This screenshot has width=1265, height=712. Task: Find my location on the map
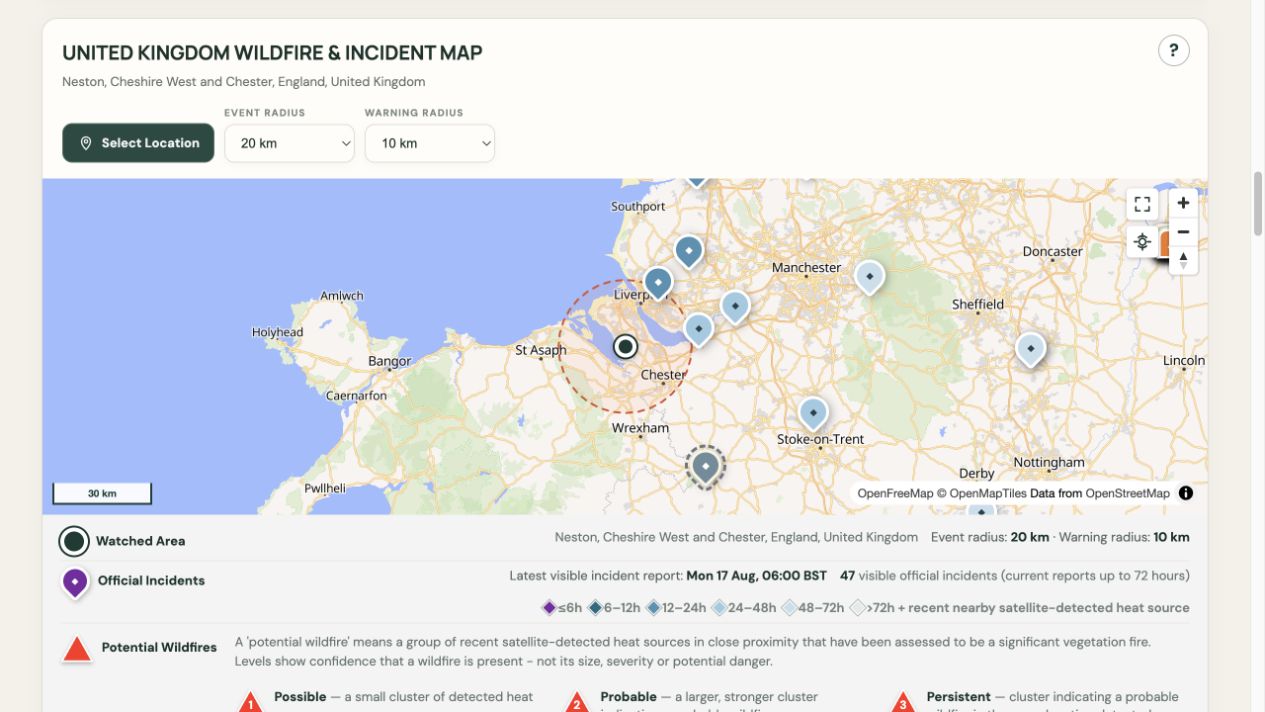tap(1142, 241)
